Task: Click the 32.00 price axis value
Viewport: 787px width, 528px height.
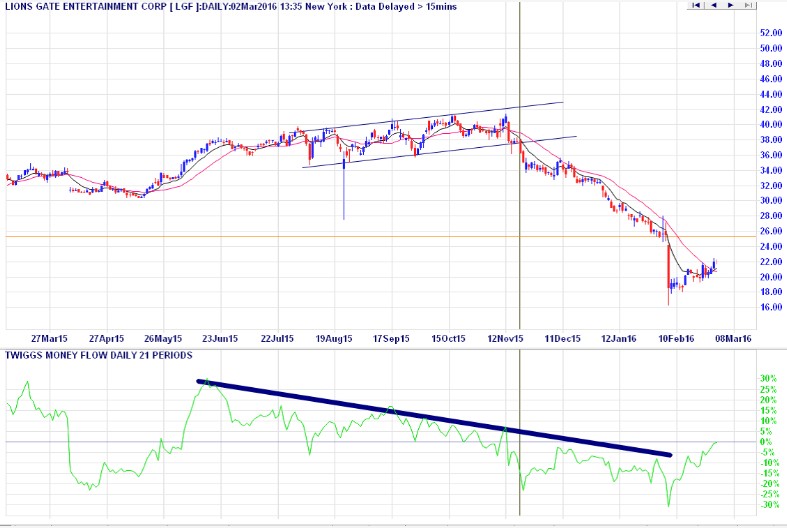Action: click(x=771, y=185)
